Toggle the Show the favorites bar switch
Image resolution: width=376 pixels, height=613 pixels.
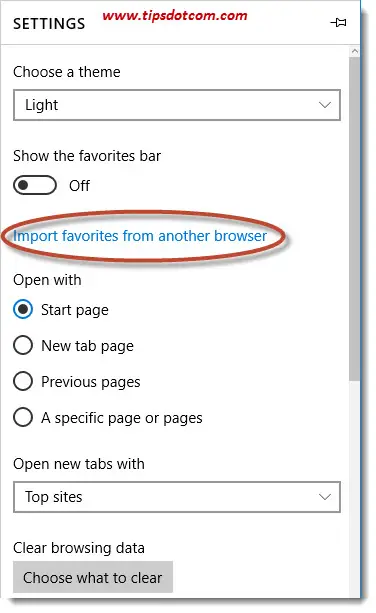tap(35, 185)
